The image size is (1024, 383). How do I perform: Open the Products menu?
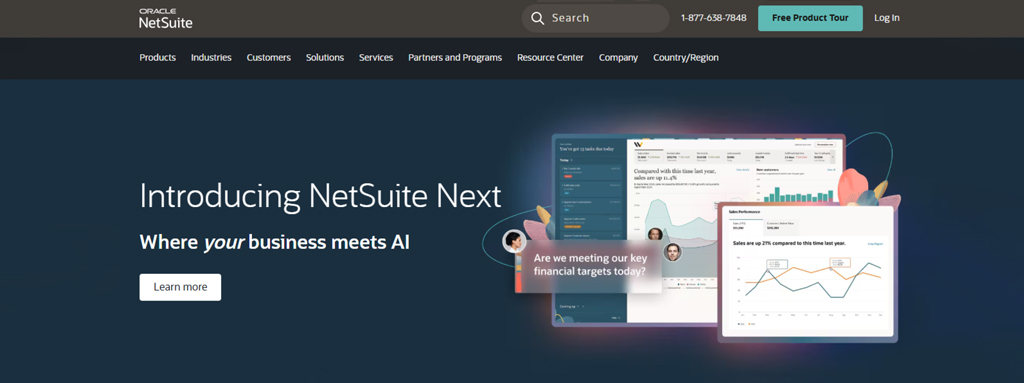tap(157, 58)
